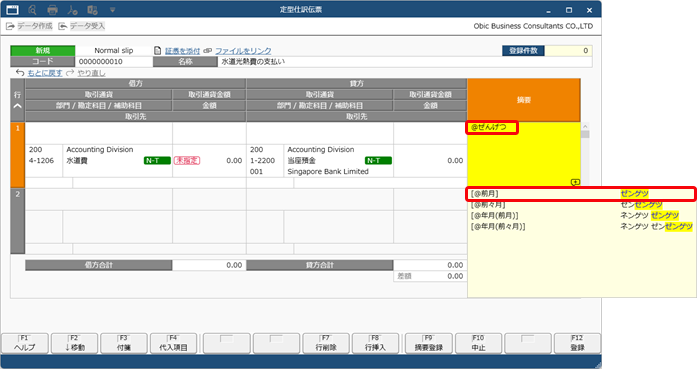Click the ファイルをリンク link
697x369 pixels.
pyautogui.click(x=243, y=51)
